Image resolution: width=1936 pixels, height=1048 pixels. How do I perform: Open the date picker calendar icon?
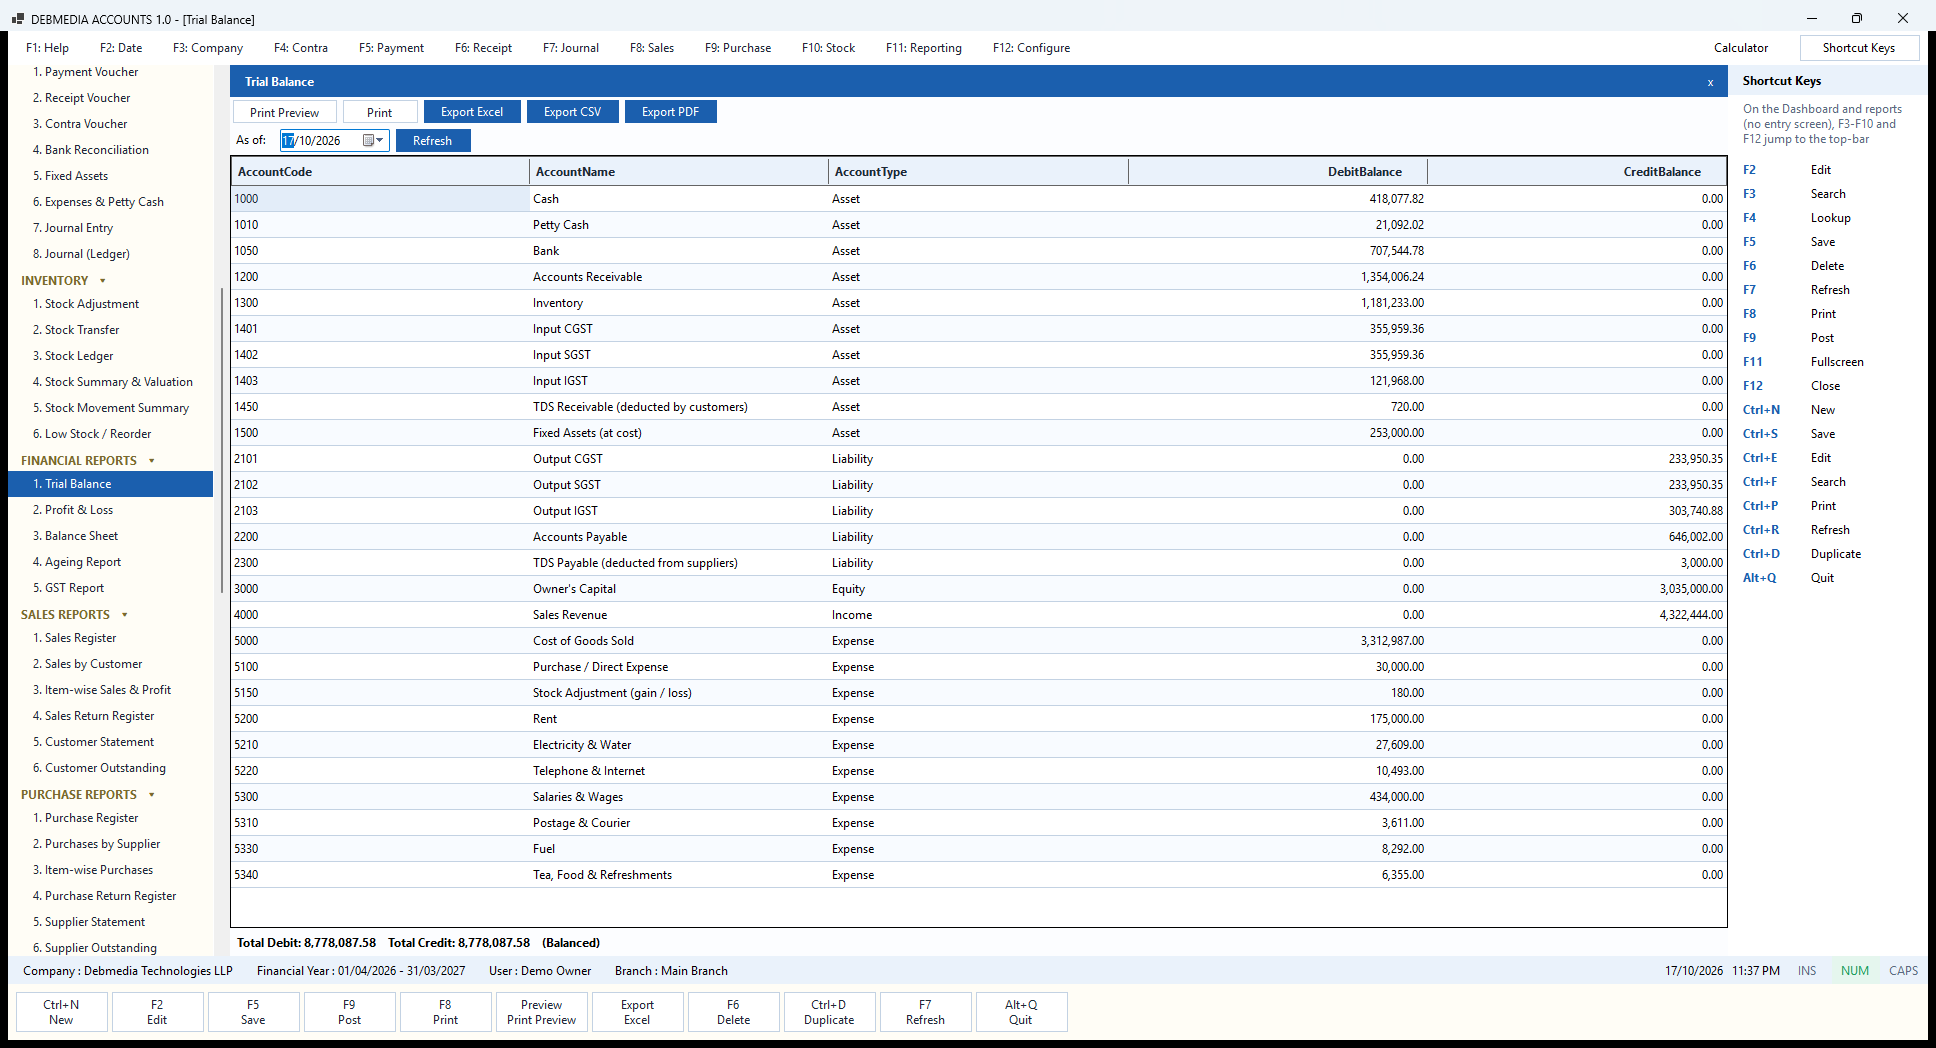[x=368, y=141]
